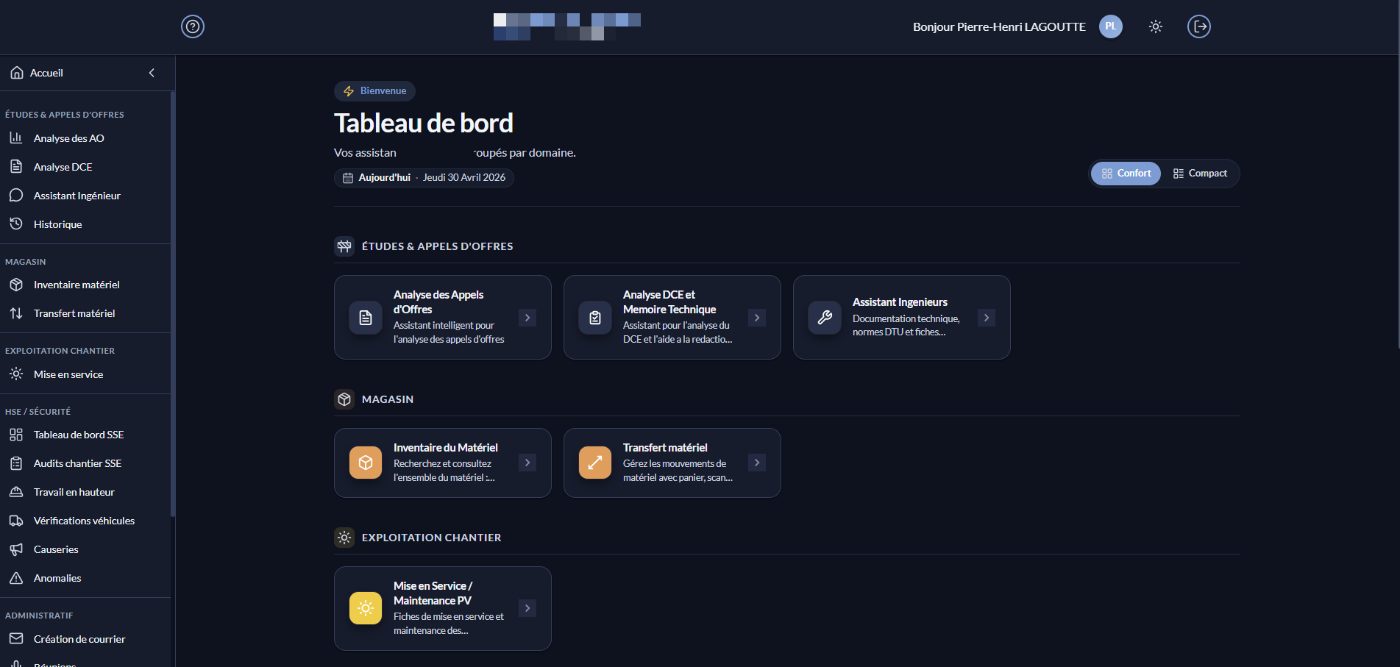Click Bonjour Pierre-Henri LAGOUTTE text
This screenshot has width=1400, height=667.
pyautogui.click(x=999, y=27)
